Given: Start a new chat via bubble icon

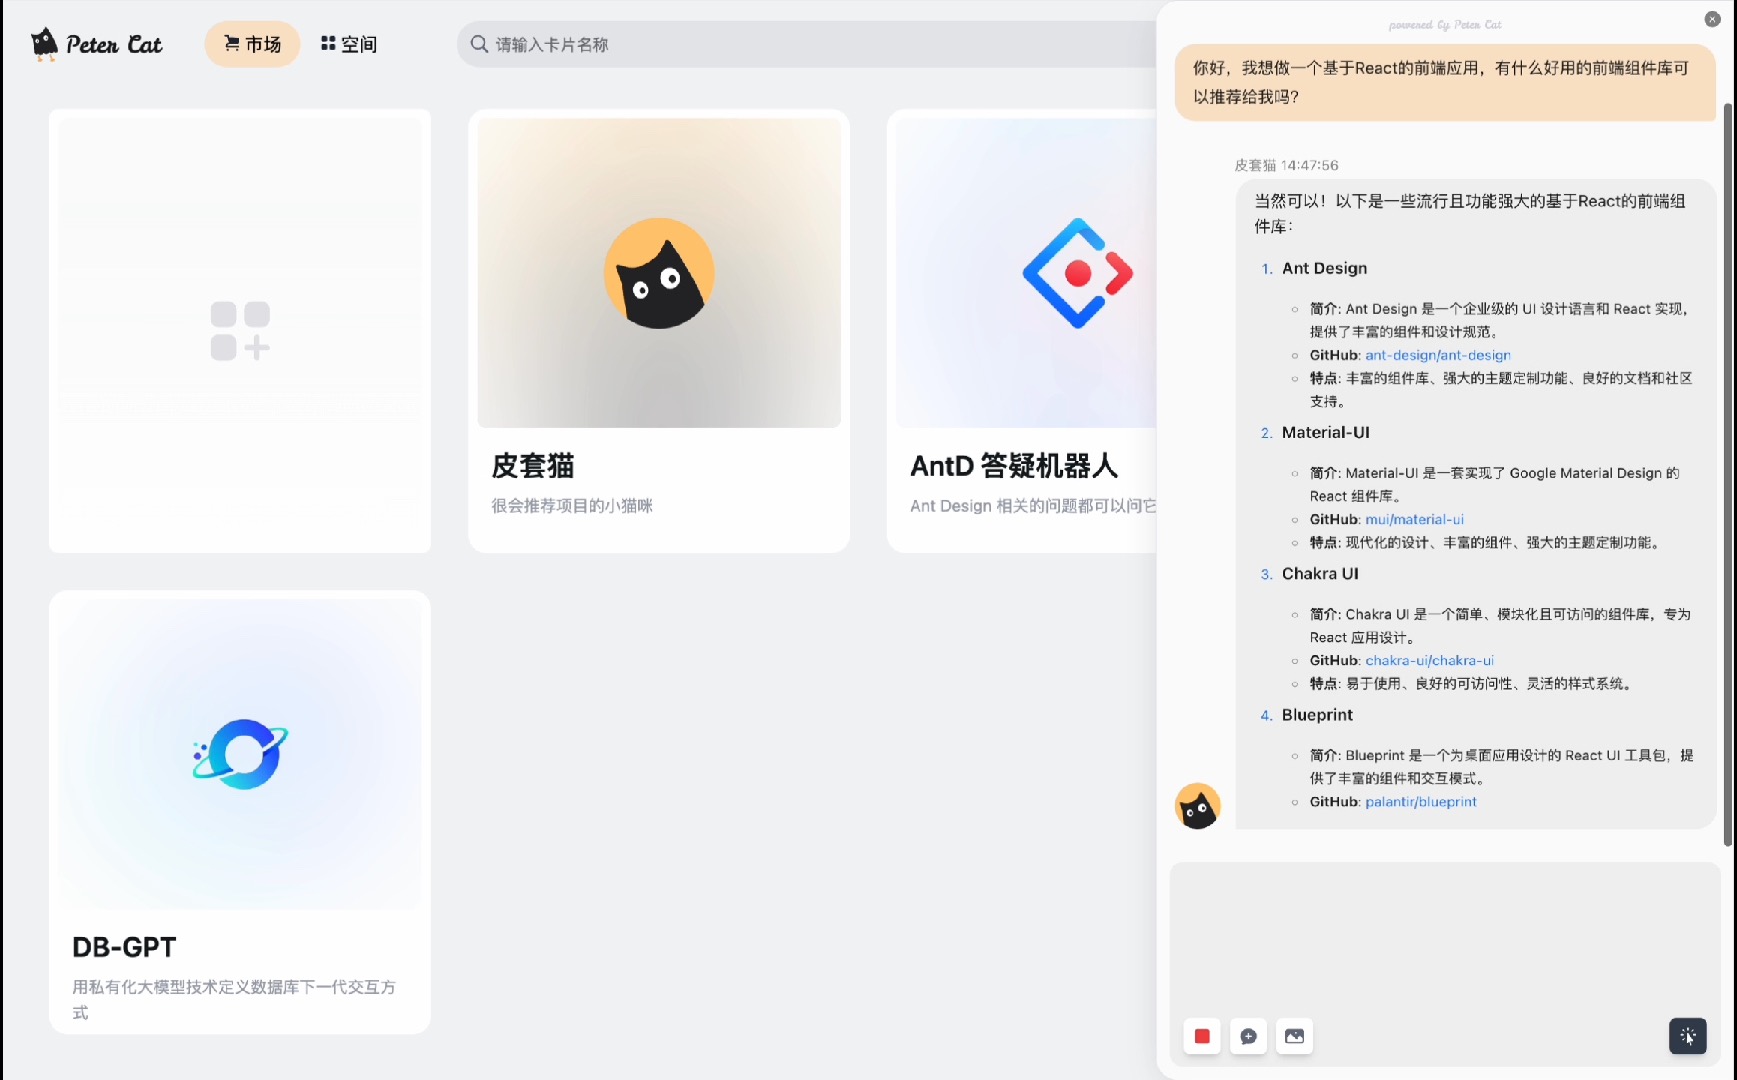Looking at the screenshot, I should pos(1248,1036).
